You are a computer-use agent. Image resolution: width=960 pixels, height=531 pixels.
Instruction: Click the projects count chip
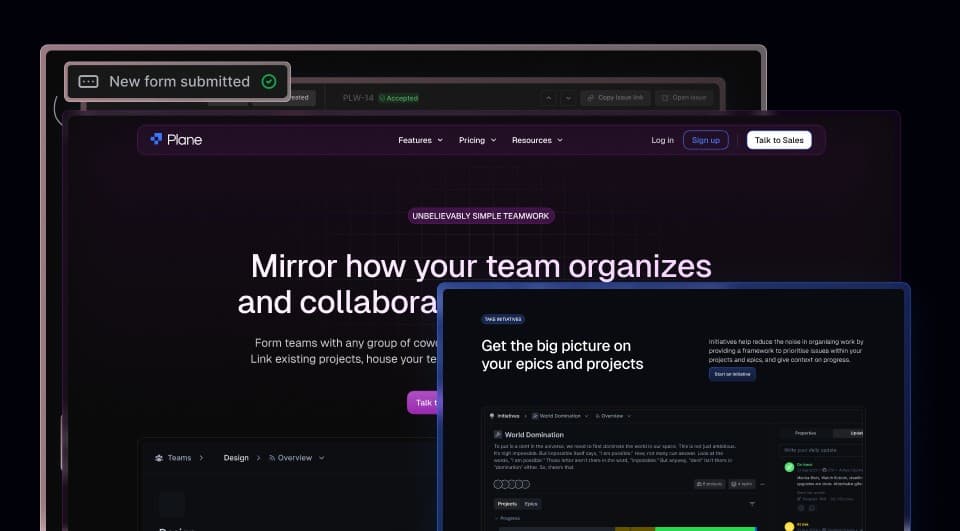point(710,484)
